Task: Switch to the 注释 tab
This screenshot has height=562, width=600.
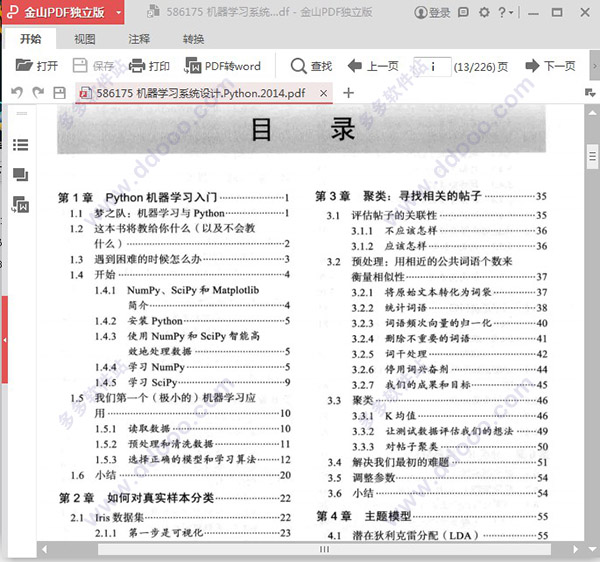Action: coord(139,39)
